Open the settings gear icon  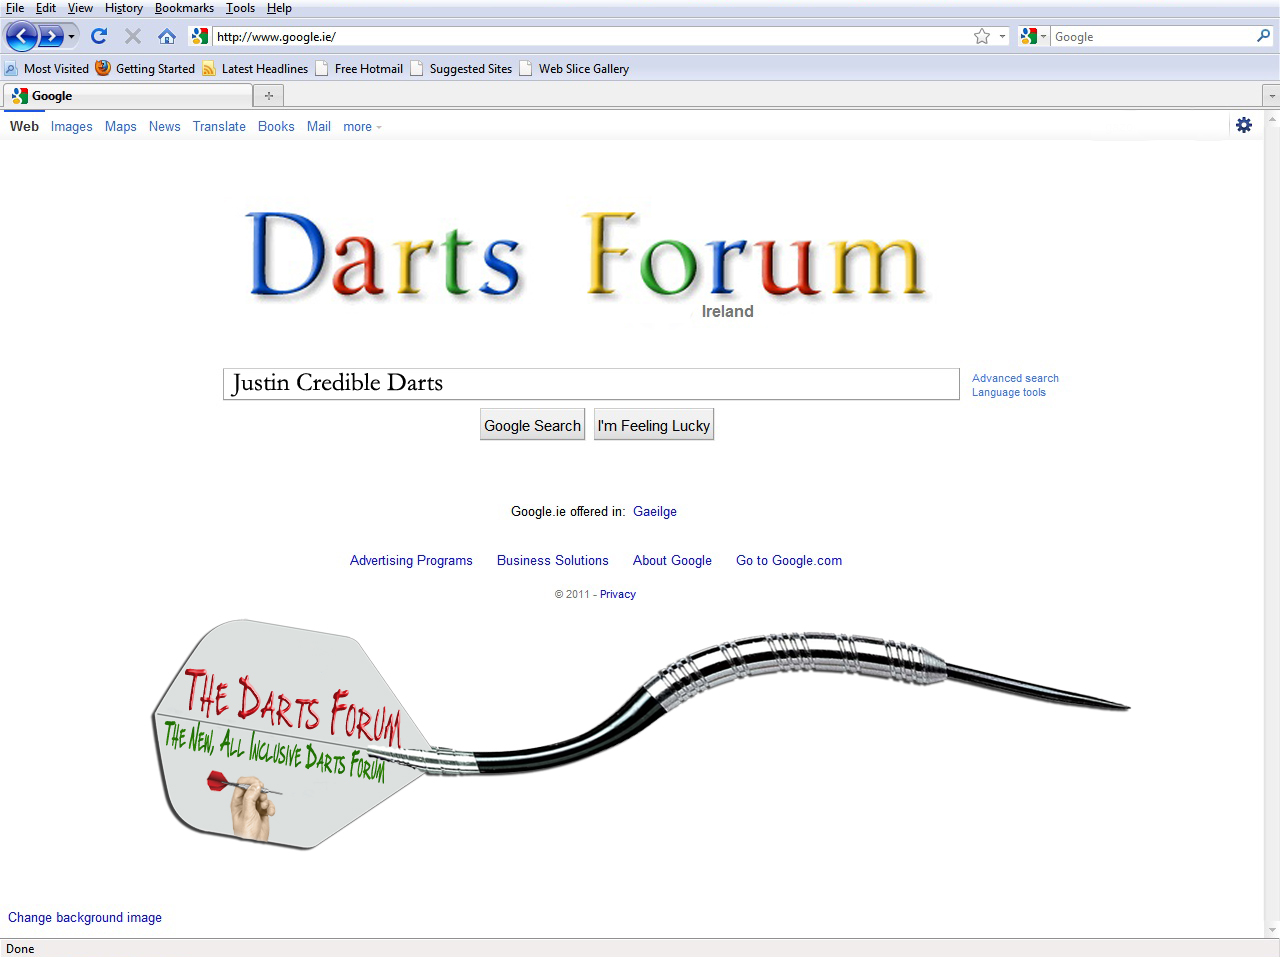point(1244,125)
